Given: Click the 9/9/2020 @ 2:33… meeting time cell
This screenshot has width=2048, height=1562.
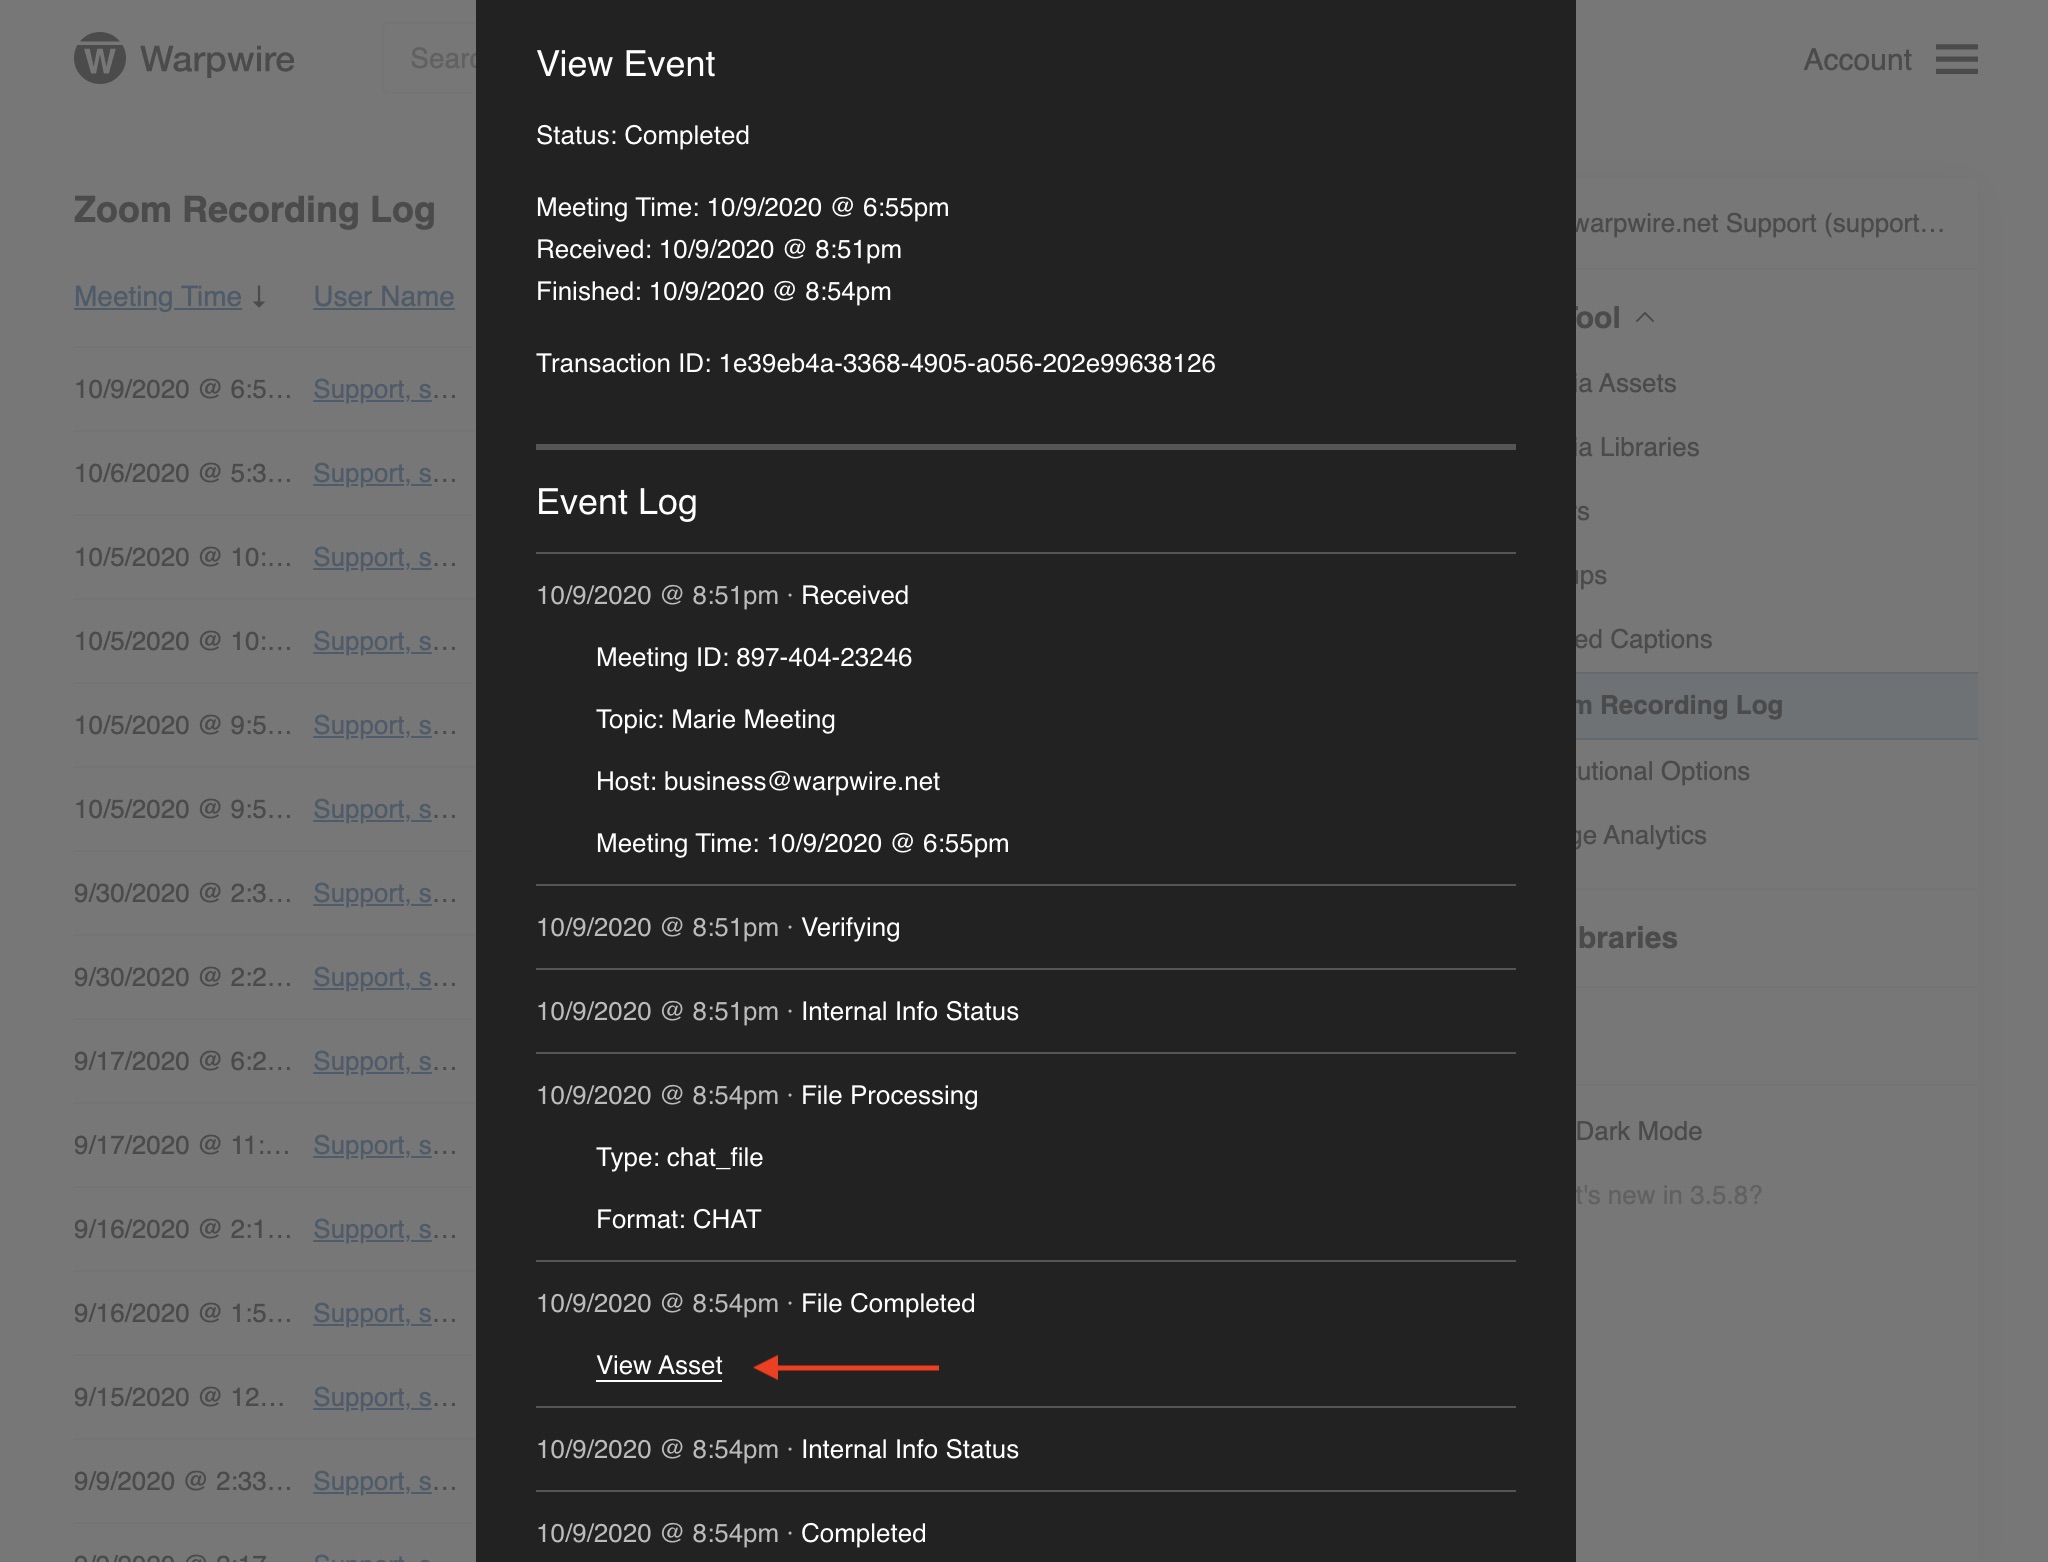Looking at the screenshot, I should (183, 1481).
